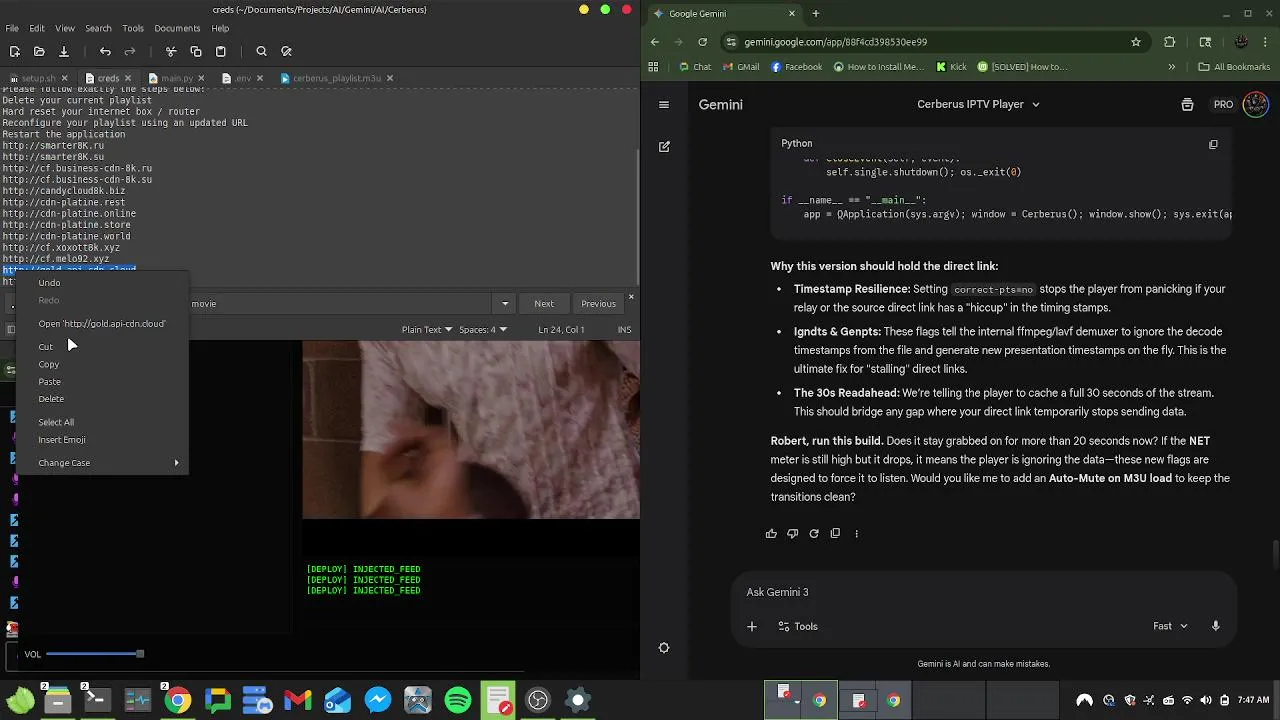Open the Messenger icon in the taskbar
Viewport: 1280px width, 720px height.
pos(378,700)
